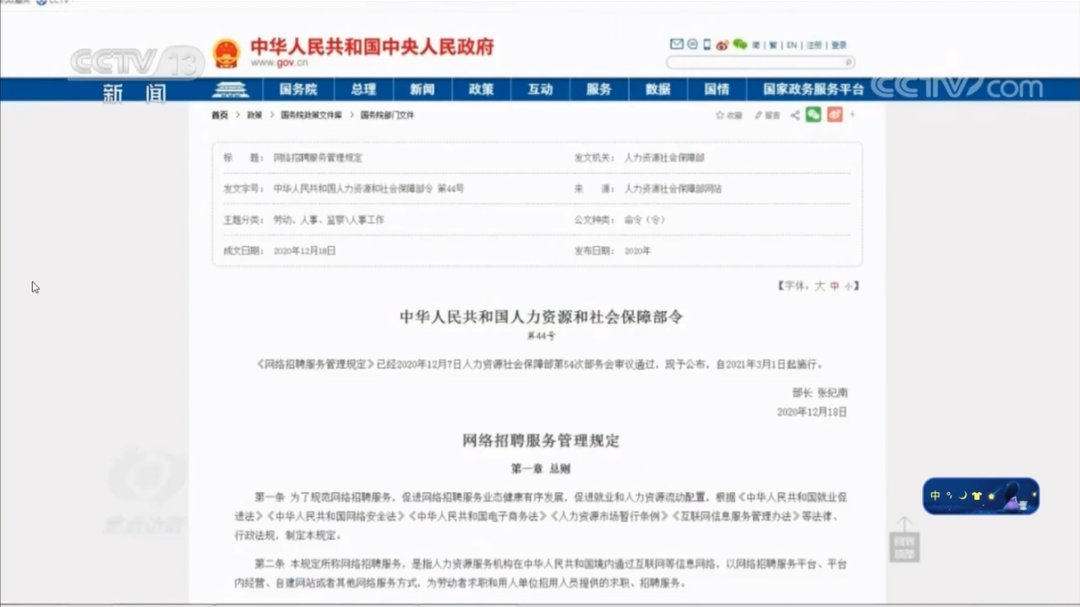This screenshot has height=607, width=1080.
Task: Click the 登录 login link
Action: [838, 45]
